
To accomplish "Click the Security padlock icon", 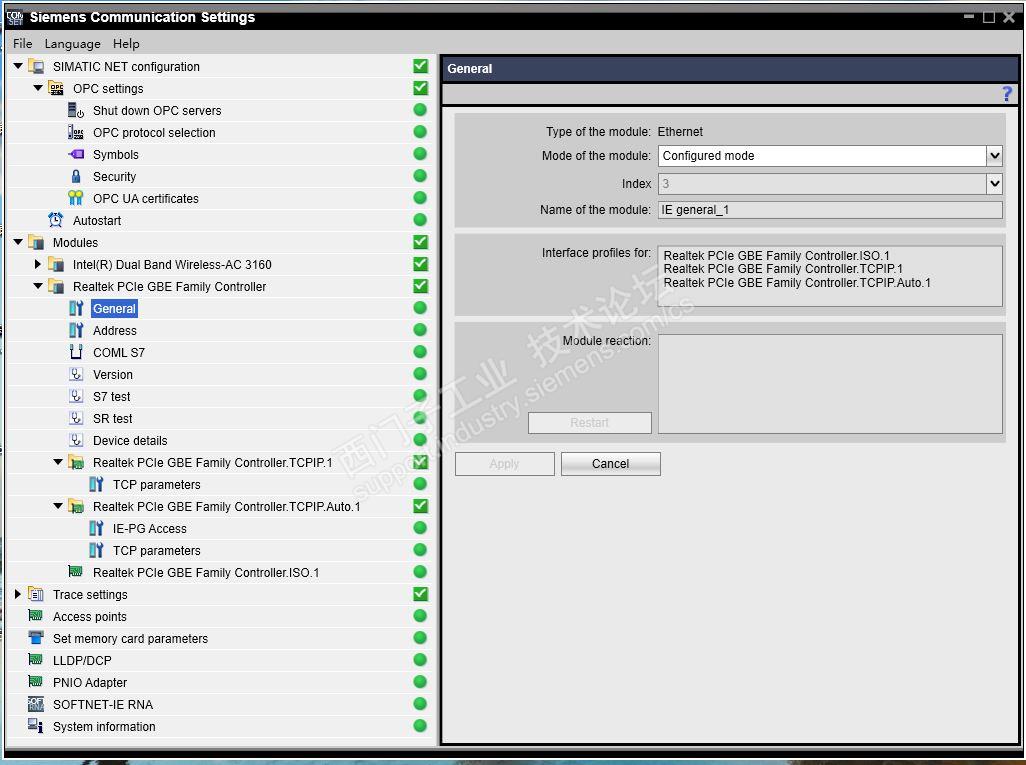I will click(76, 177).
